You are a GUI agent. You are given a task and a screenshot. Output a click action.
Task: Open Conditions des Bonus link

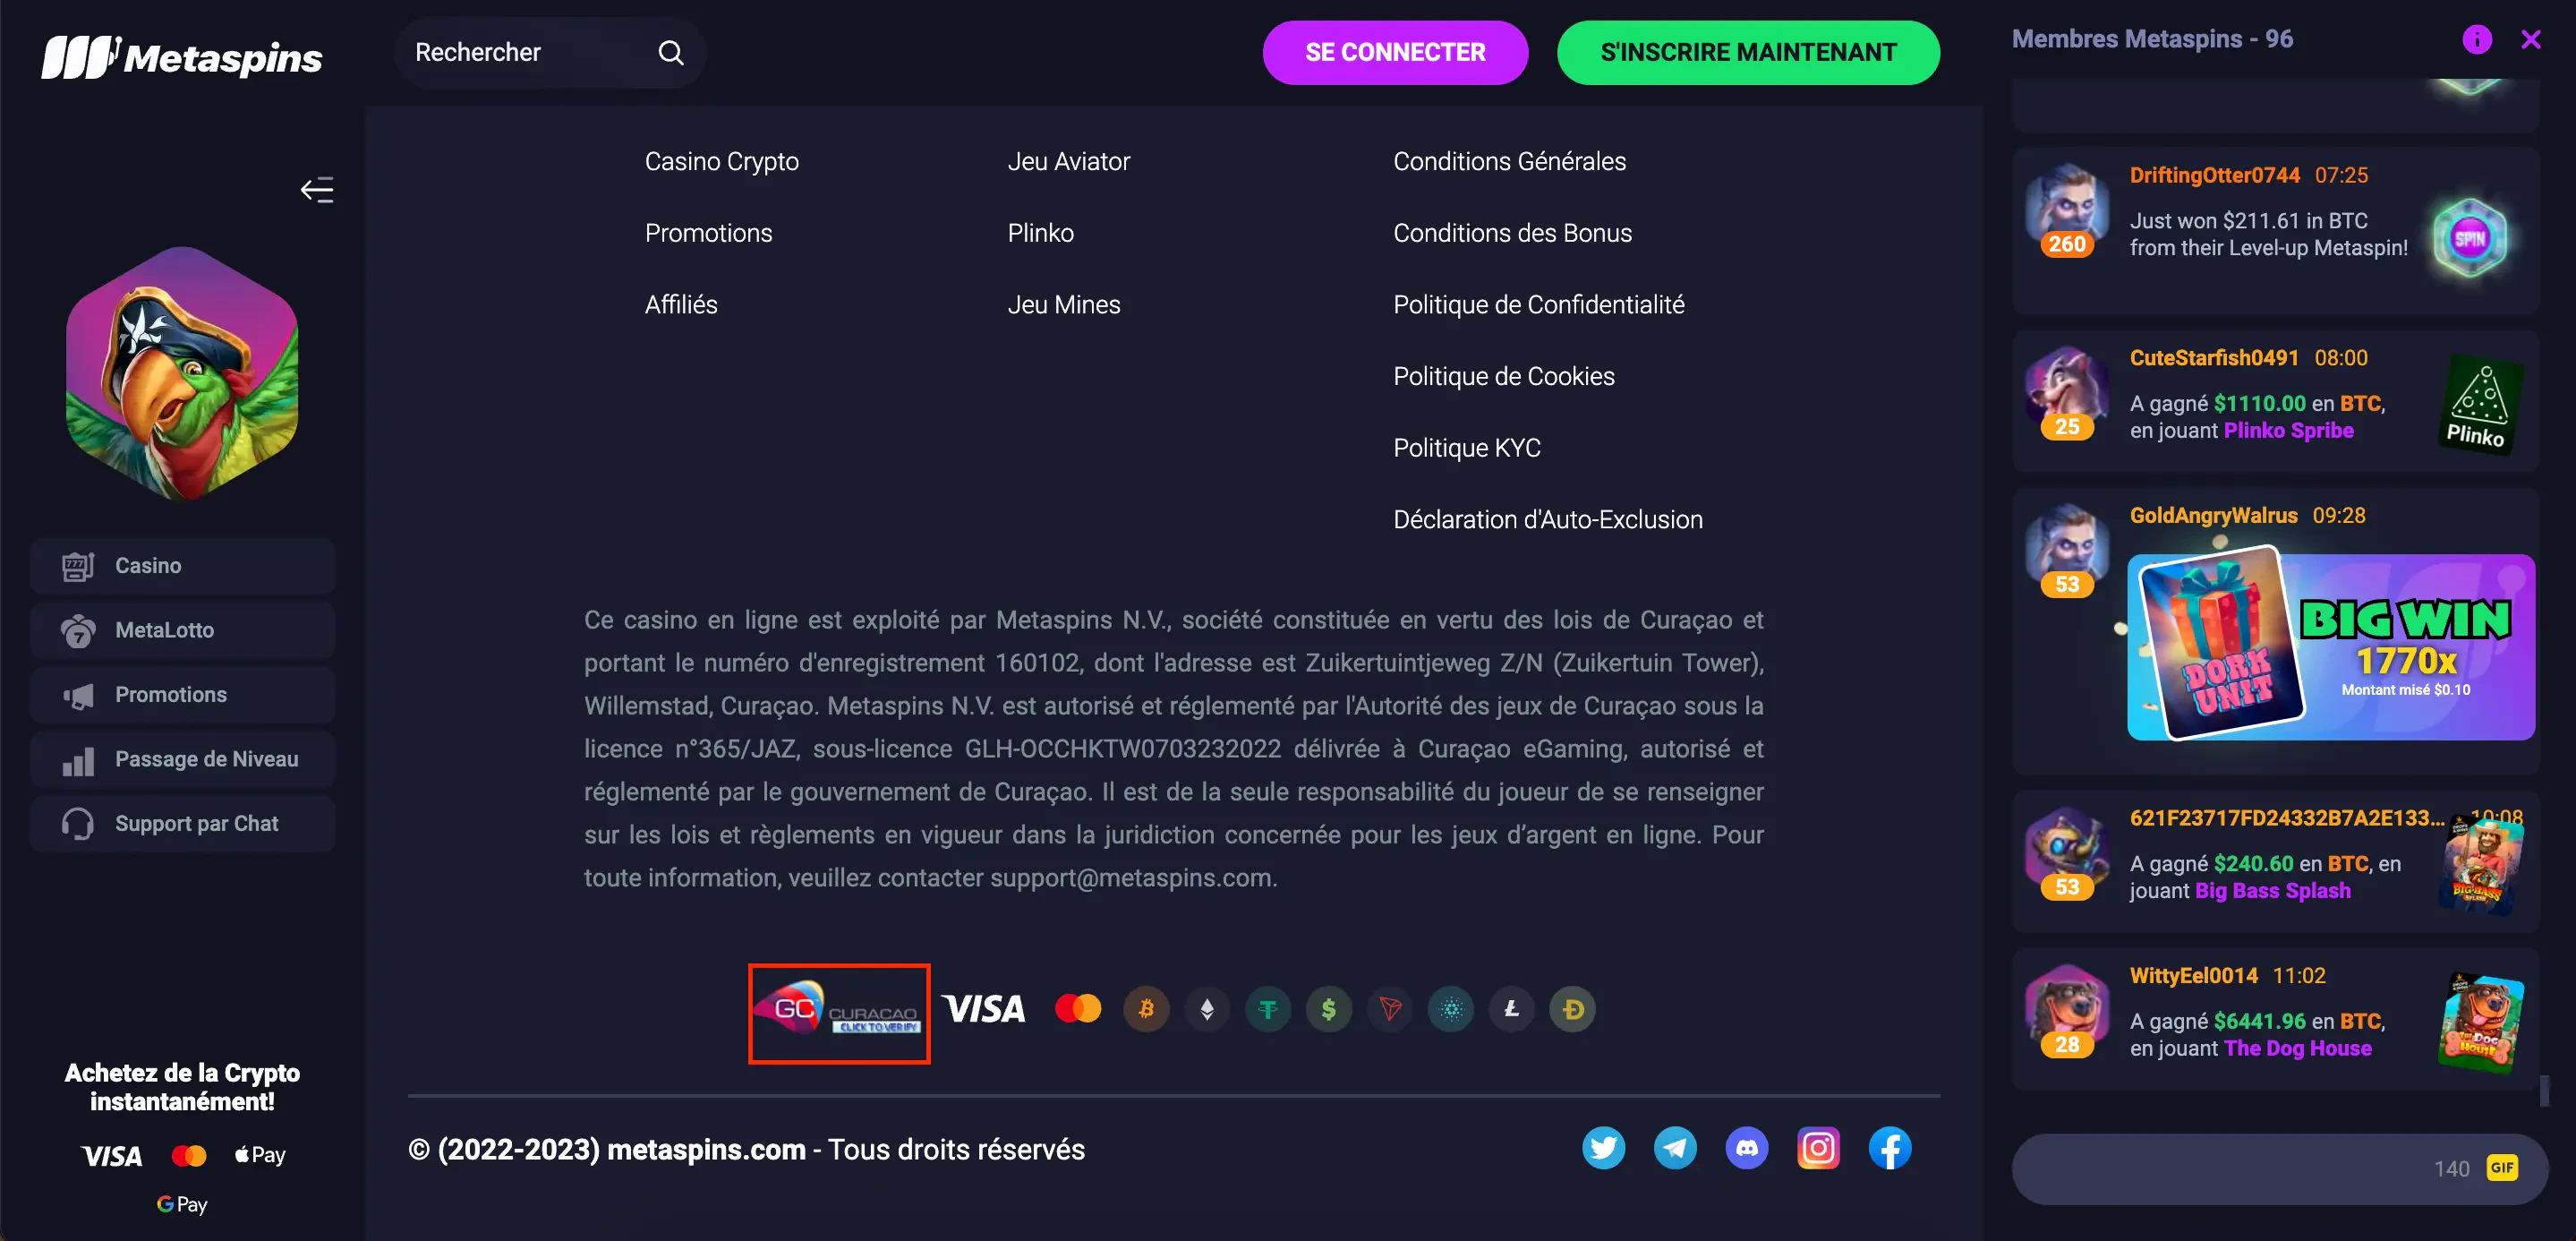pos(1512,233)
